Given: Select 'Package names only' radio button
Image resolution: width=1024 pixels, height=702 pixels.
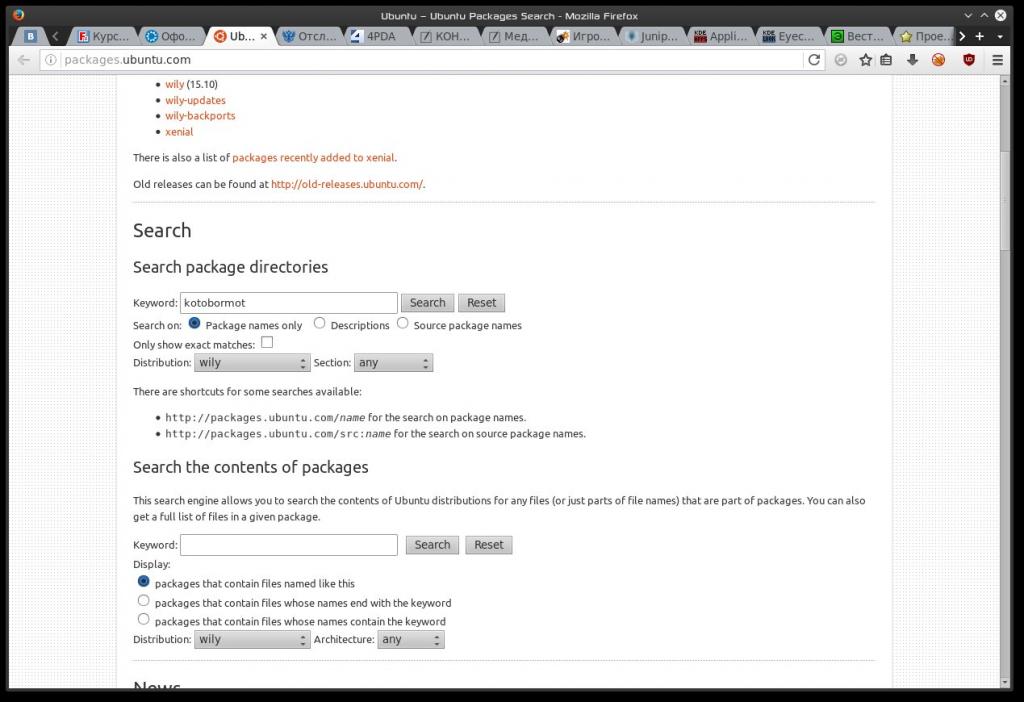Looking at the screenshot, I should [194, 323].
